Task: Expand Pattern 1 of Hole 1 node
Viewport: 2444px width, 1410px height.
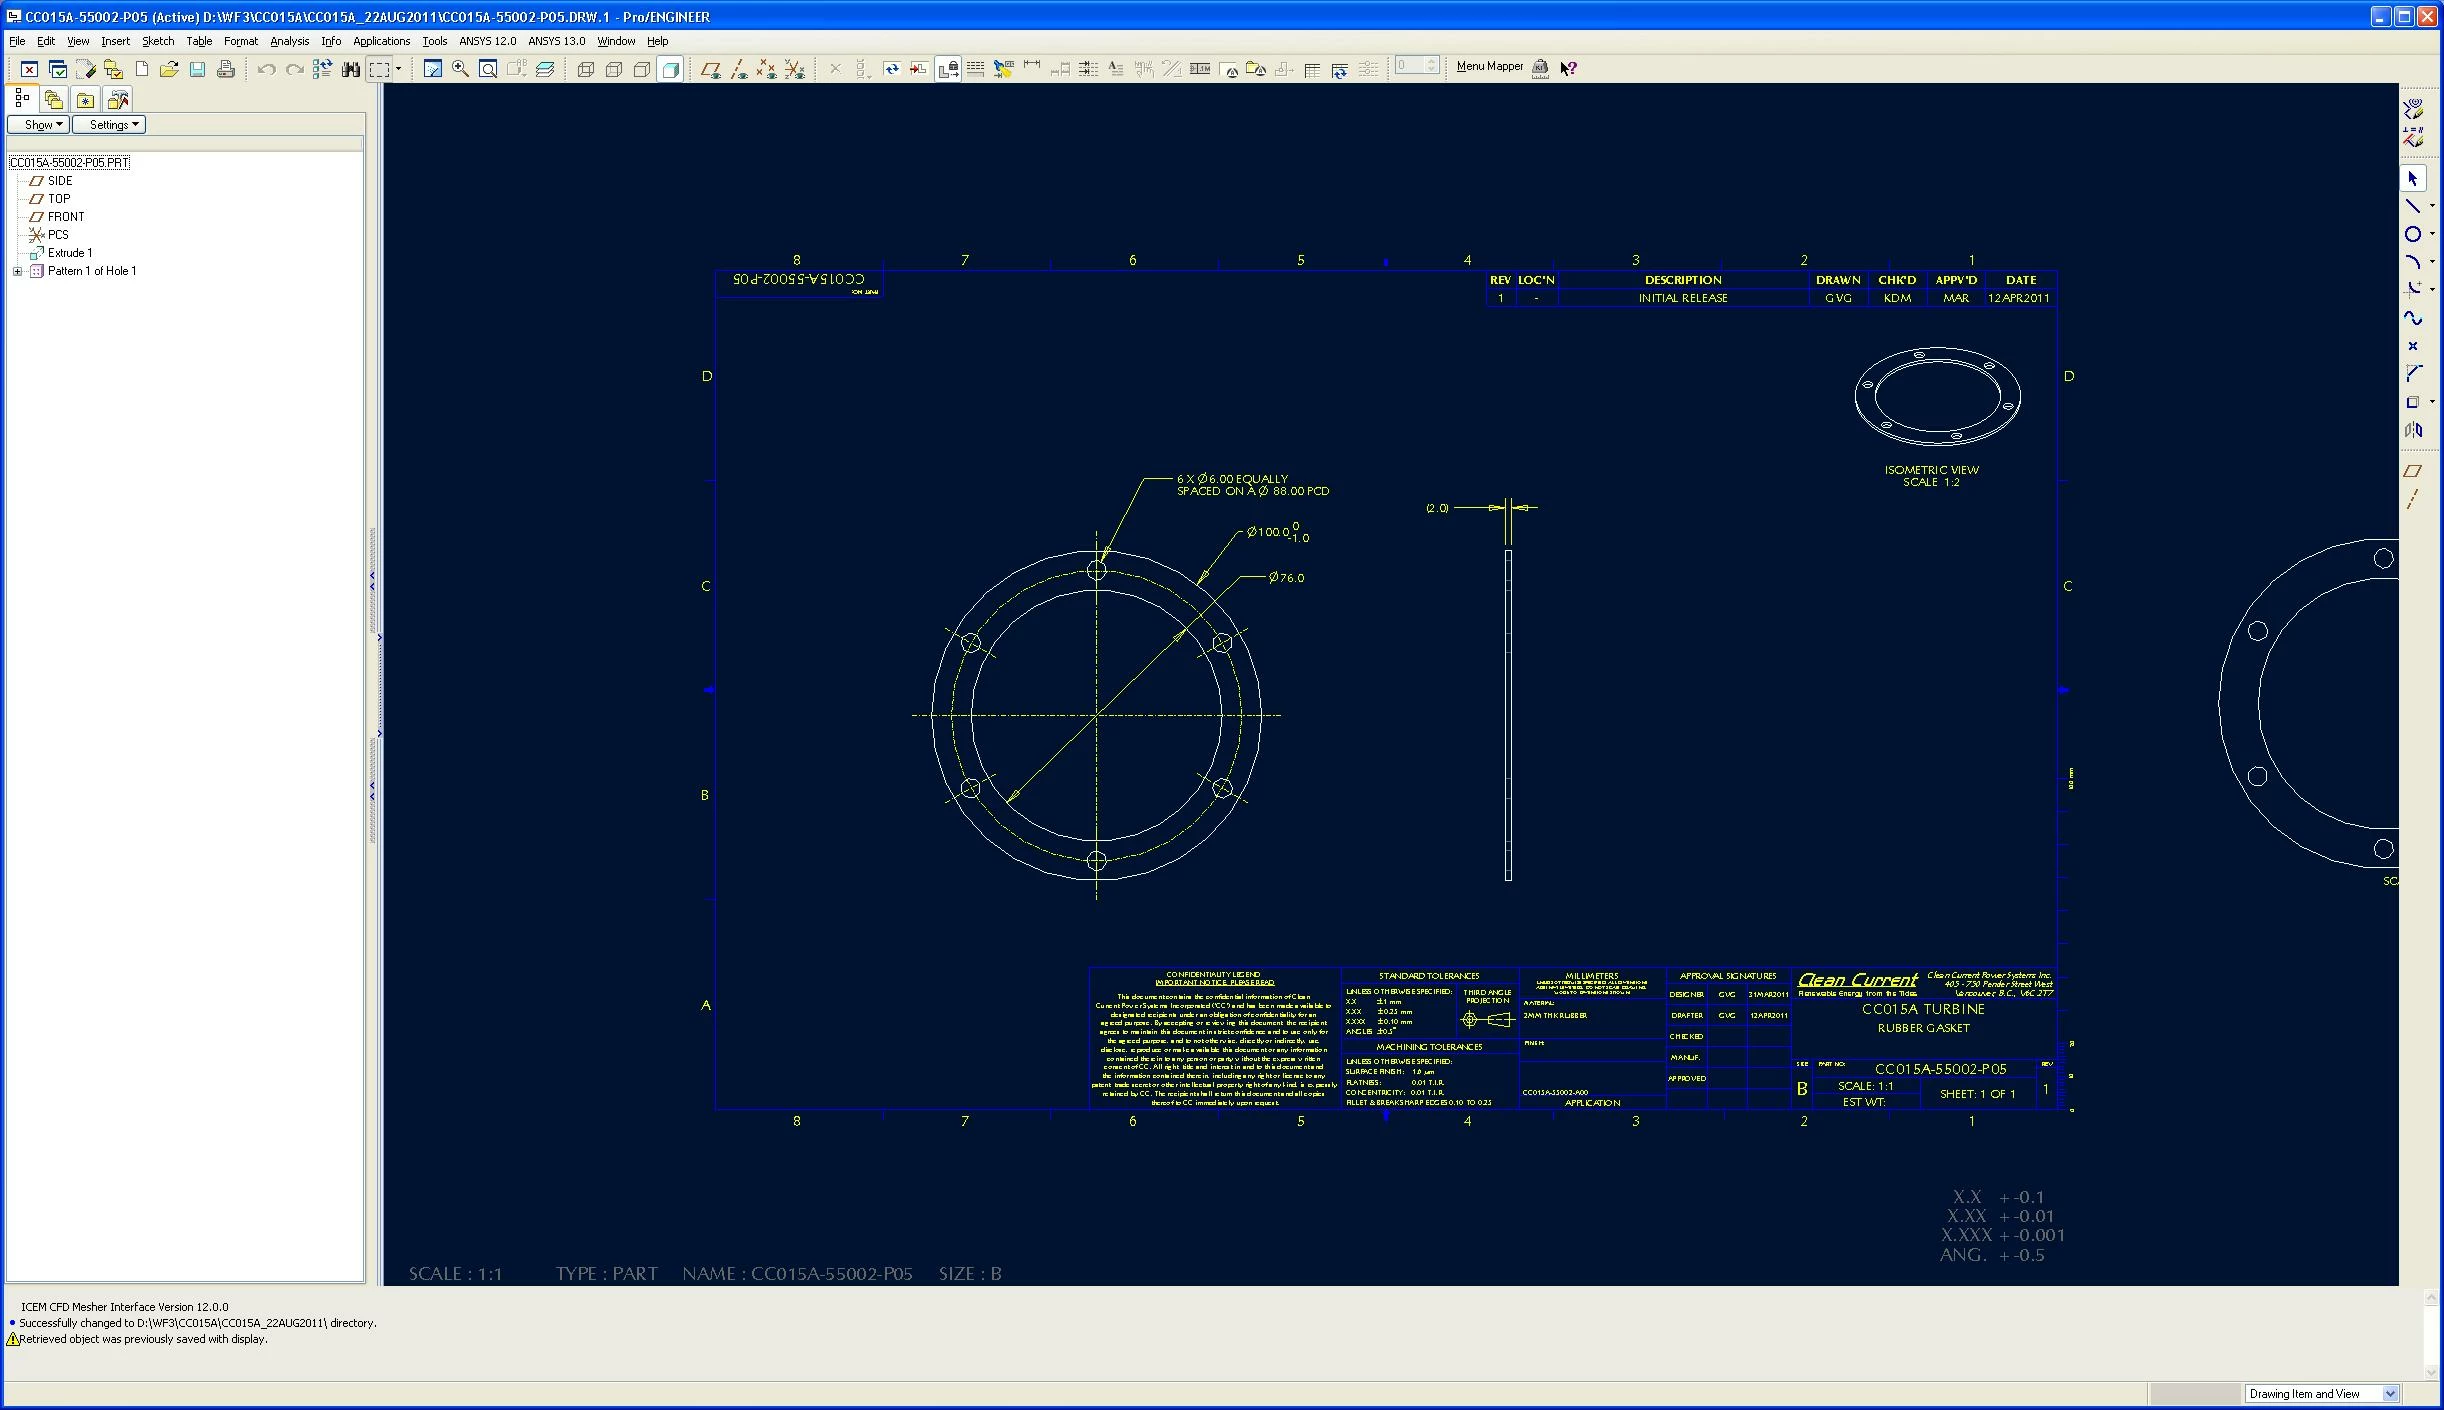Action: tap(17, 271)
